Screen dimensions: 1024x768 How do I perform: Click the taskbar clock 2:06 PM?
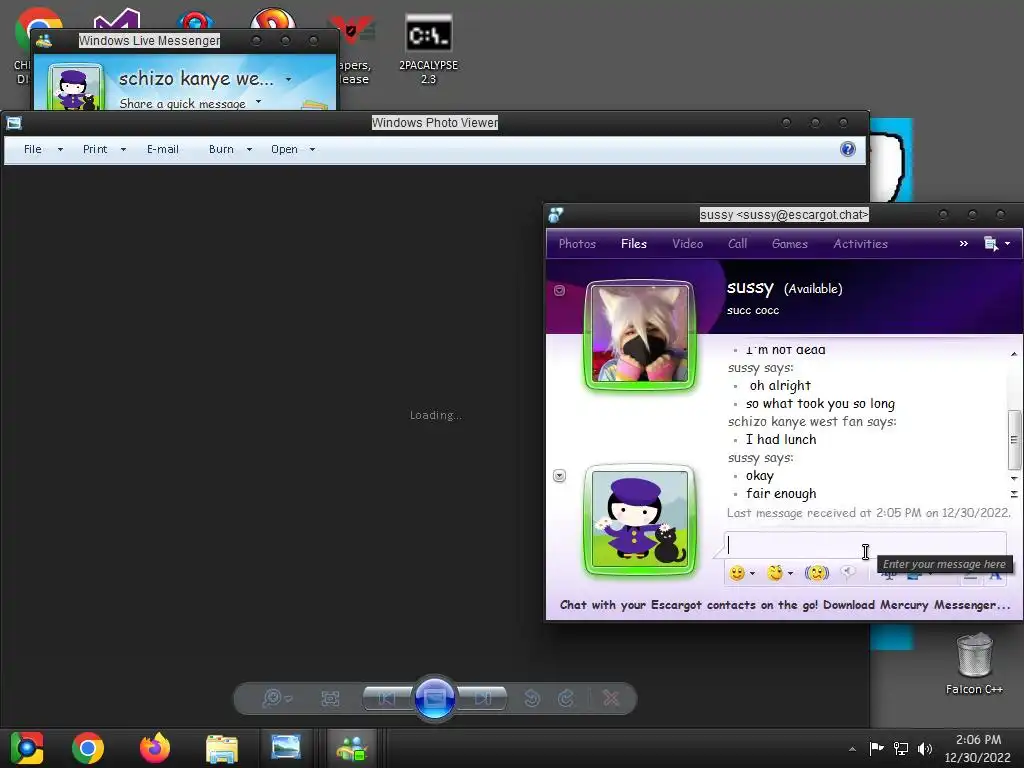coord(978,749)
